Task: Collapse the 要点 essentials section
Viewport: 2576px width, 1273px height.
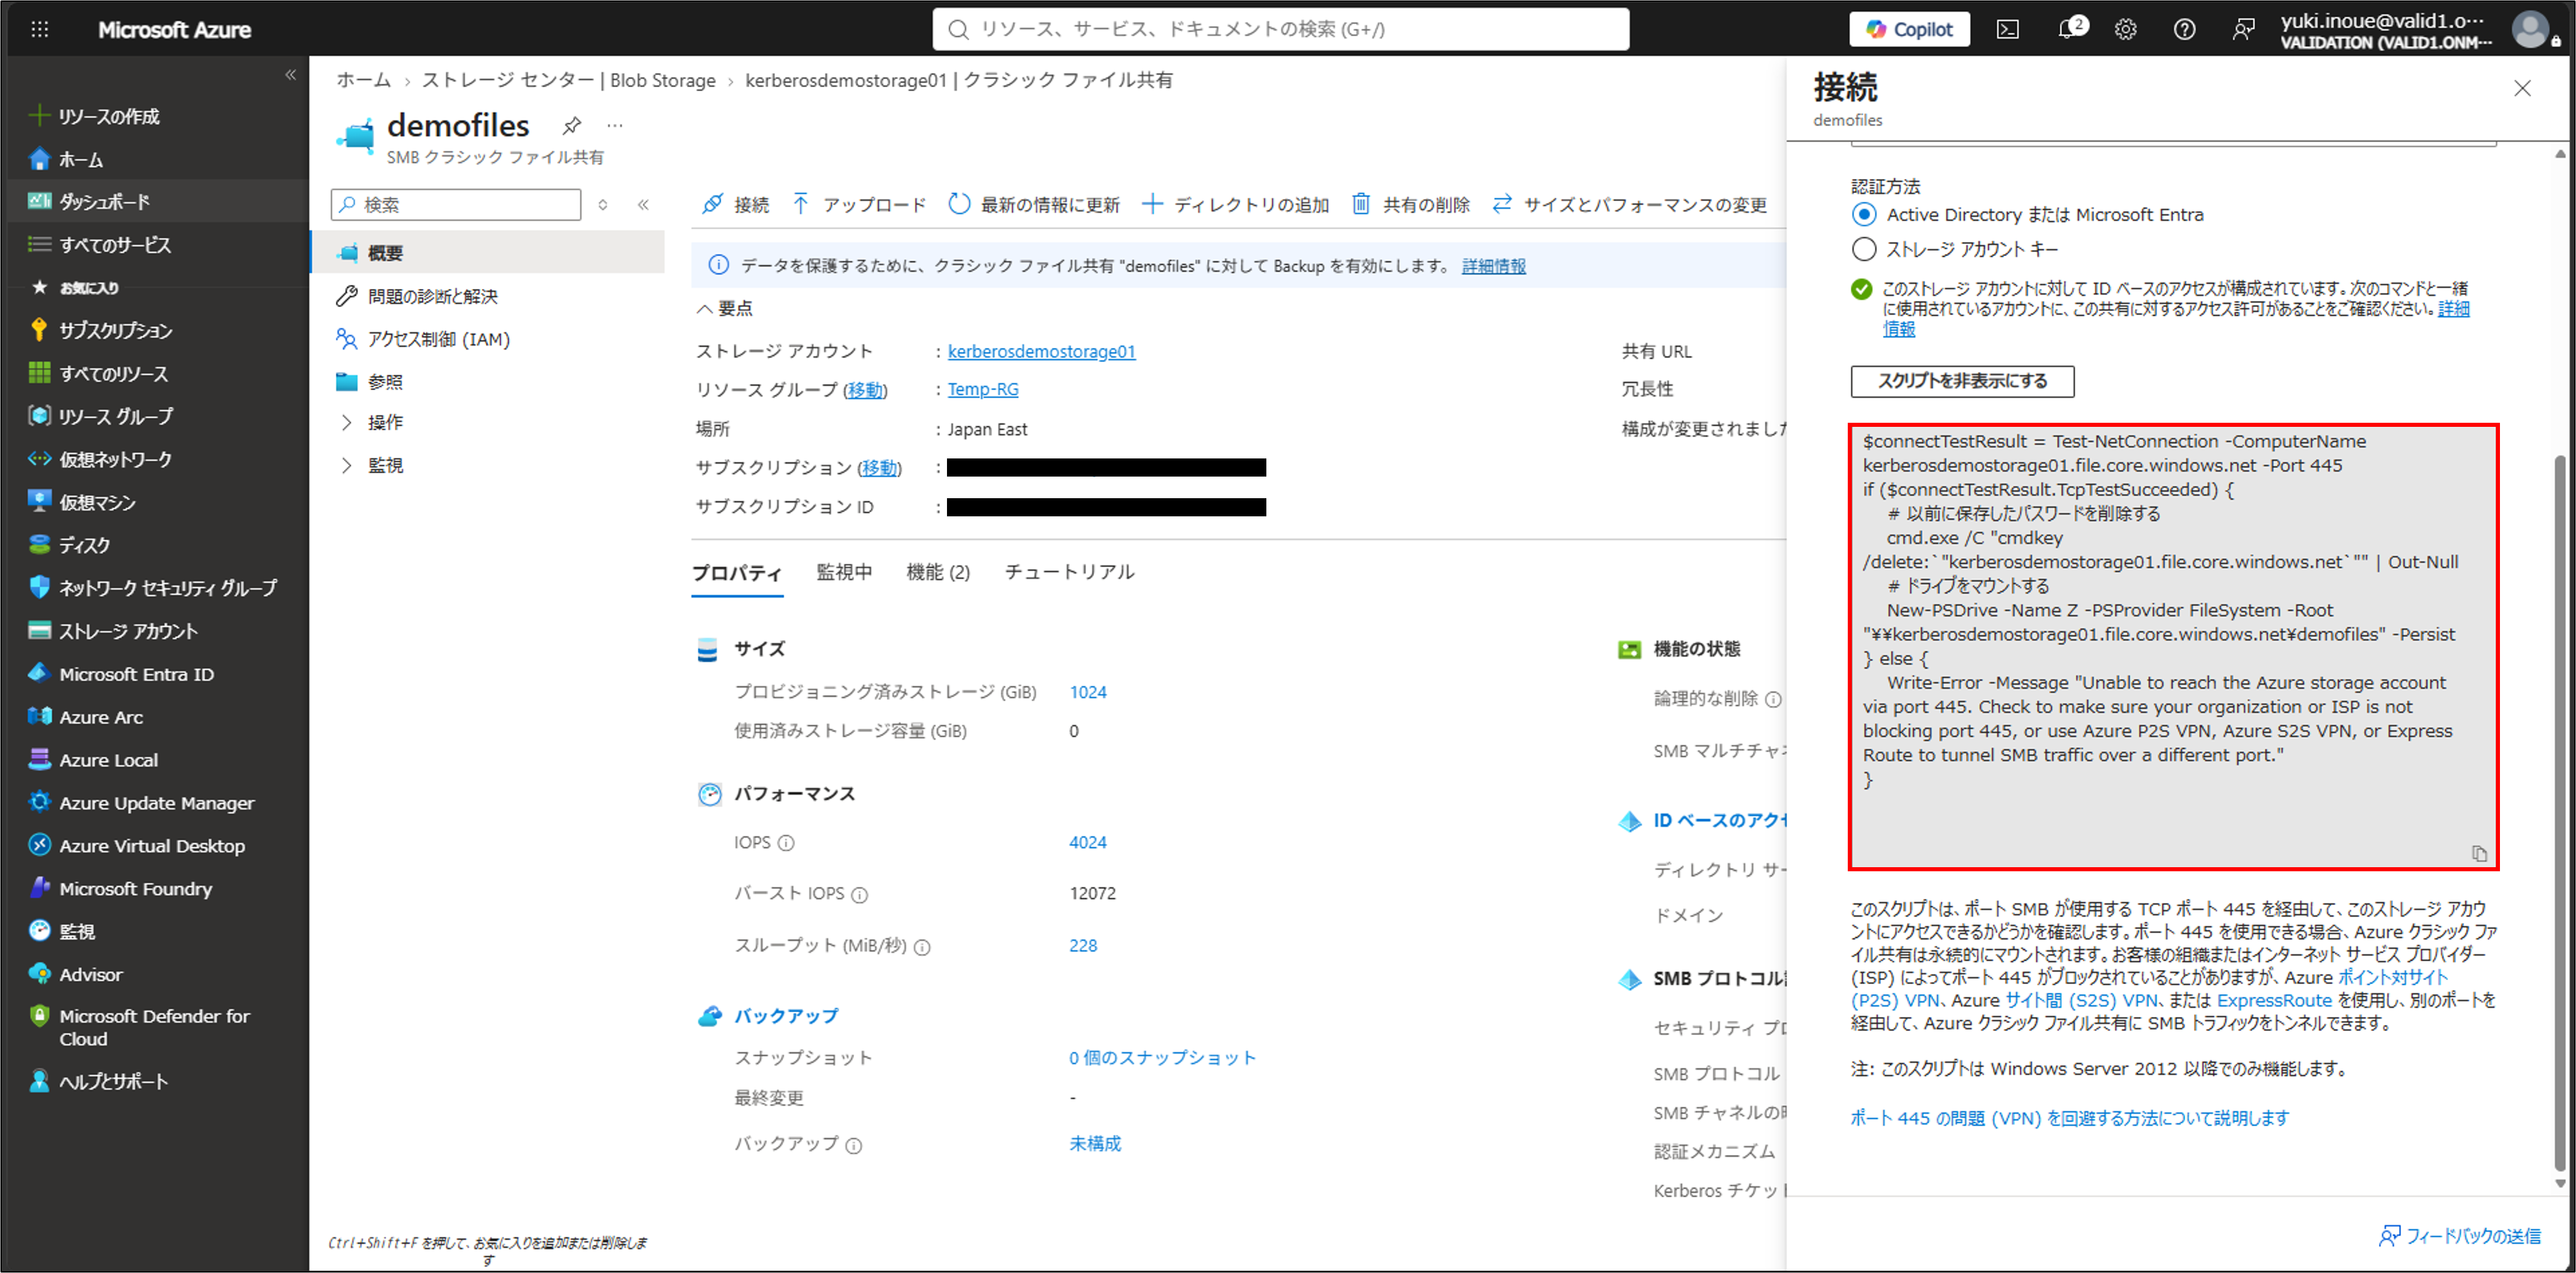Action: [x=725, y=308]
